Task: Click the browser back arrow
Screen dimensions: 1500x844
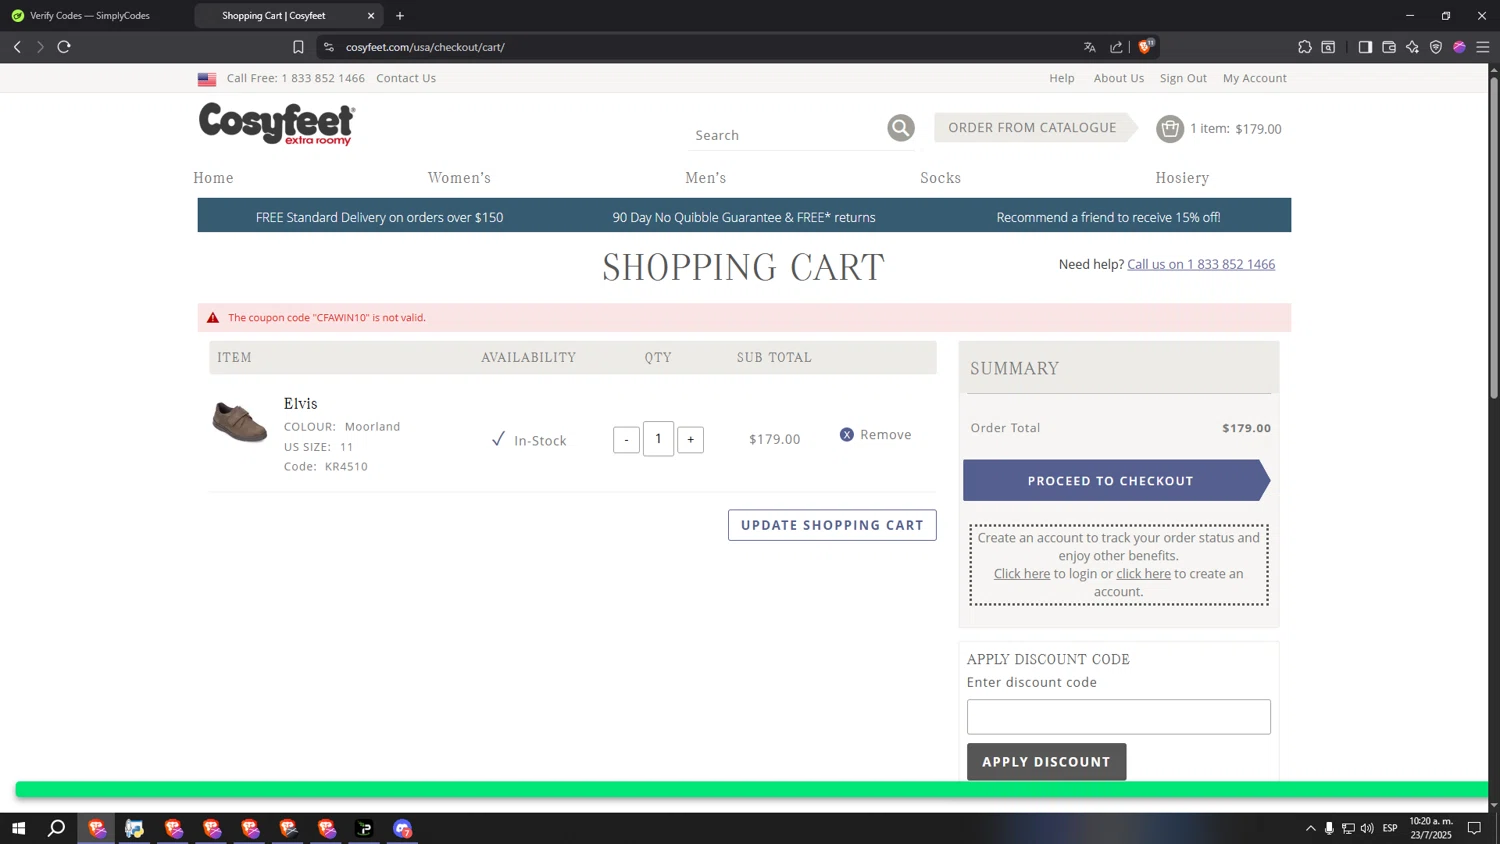Action: tap(17, 47)
